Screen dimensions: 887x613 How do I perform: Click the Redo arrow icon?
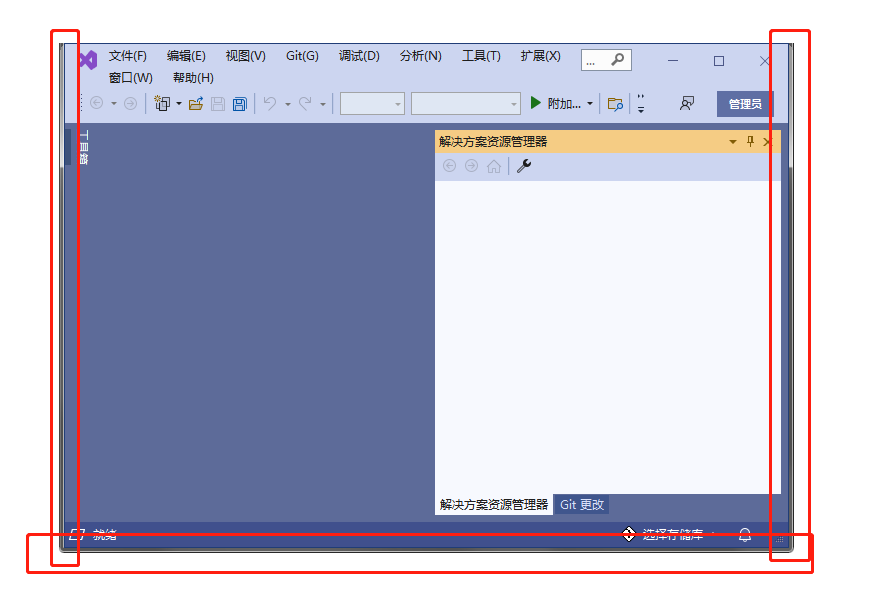[306, 103]
